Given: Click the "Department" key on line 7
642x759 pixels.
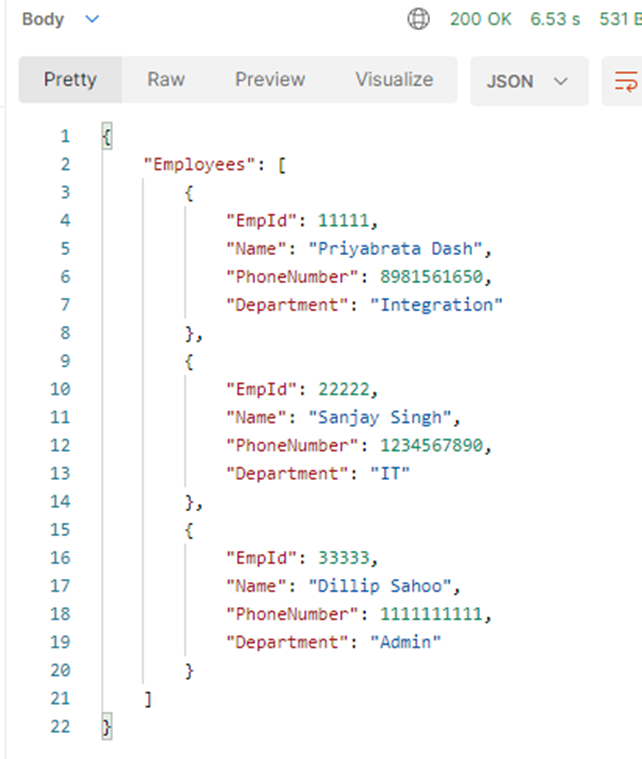Looking at the screenshot, I should (287, 305).
